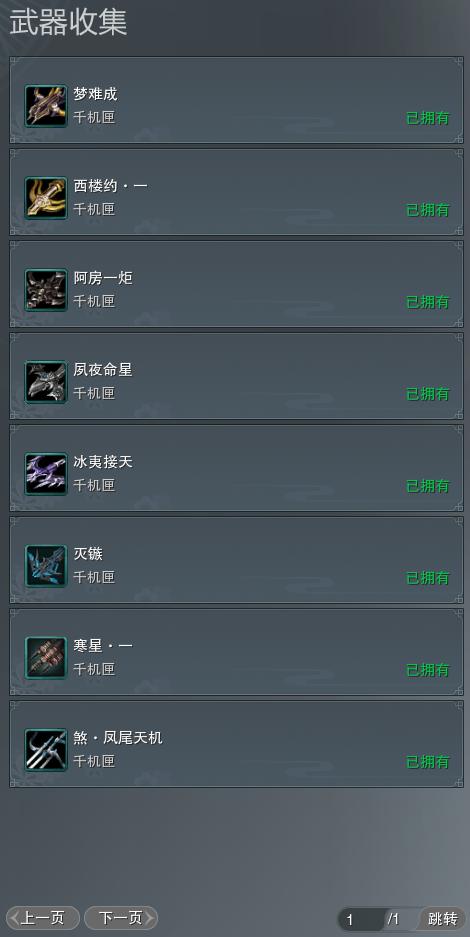Click 已拥有 status on 寒星·一 row
The image size is (470, 937).
tap(428, 670)
